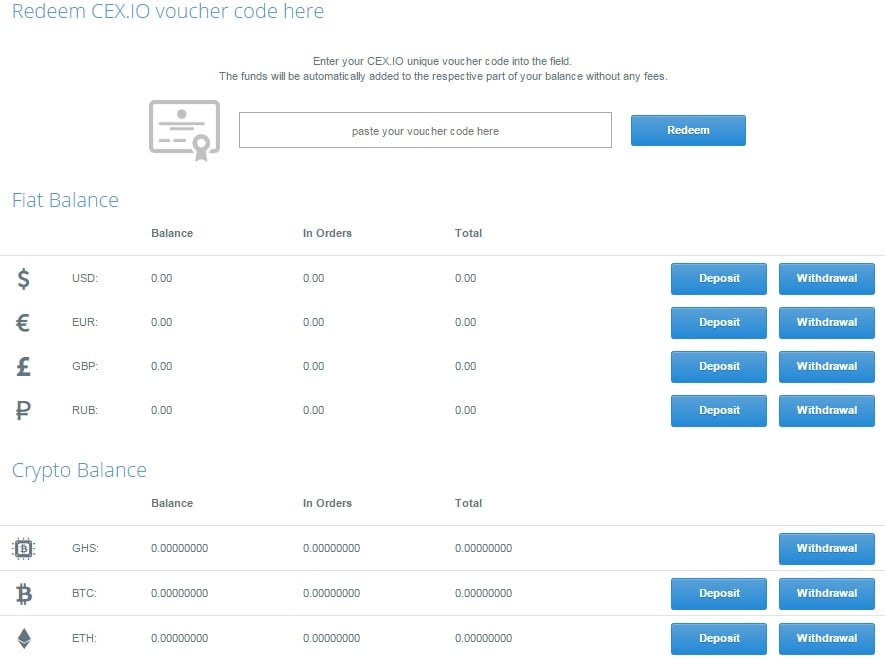Open Withdrawal for ETH
Image resolution: width=885 pixels, height=659 pixels.
click(826, 639)
